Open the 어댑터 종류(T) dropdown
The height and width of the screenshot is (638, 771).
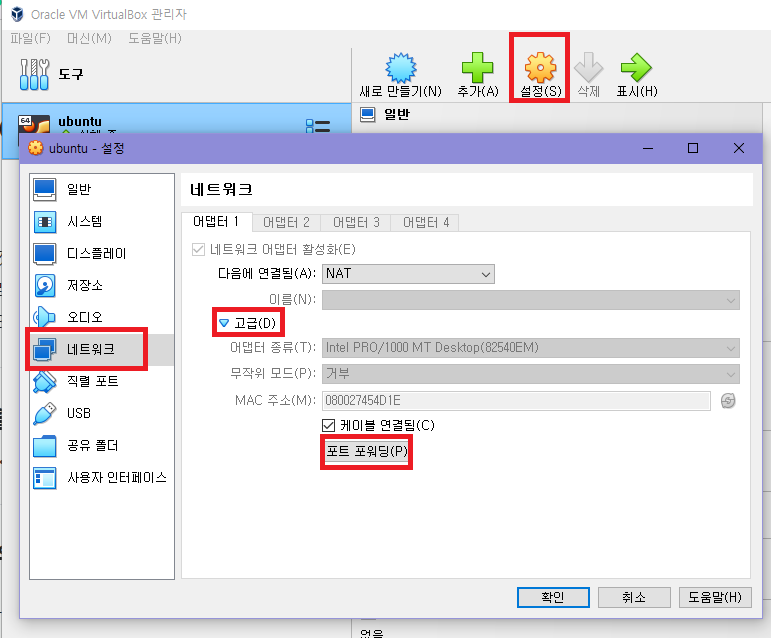(531, 348)
